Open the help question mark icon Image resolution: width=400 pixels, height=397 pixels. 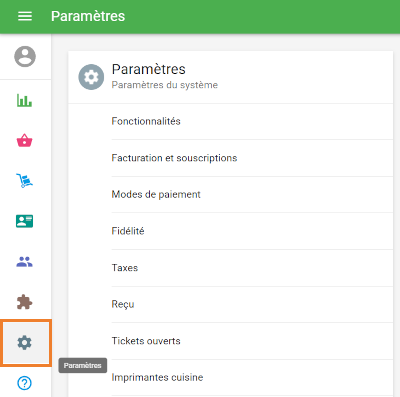pos(24,383)
